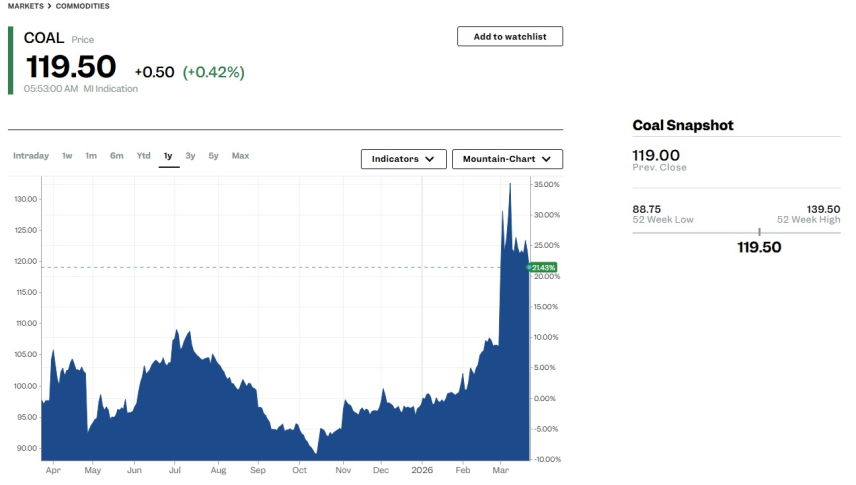Click the Add to watchlist button
The width and height of the screenshot is (856, 485).
click(x=510, y=36)
